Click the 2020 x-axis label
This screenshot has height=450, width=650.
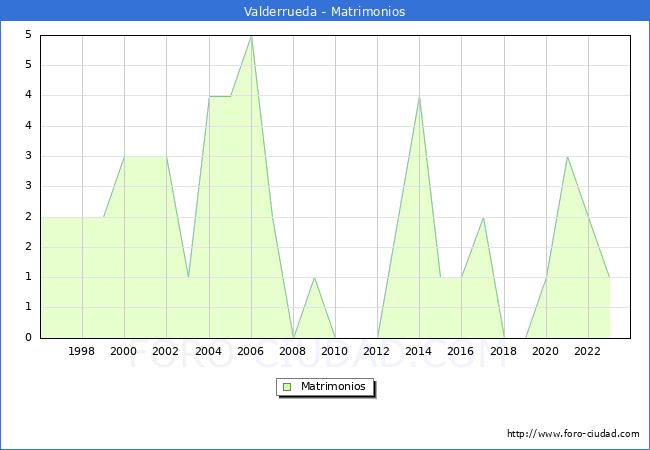tap(546, 351)
